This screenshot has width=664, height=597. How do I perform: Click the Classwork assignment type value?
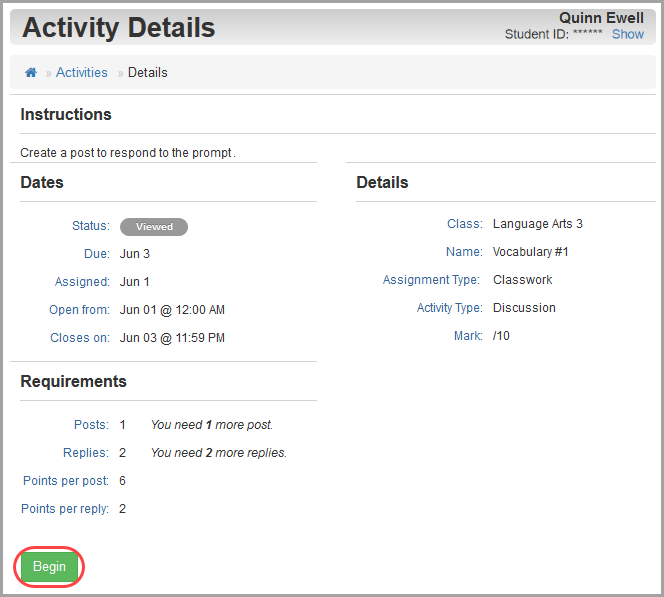pos(523,280)
